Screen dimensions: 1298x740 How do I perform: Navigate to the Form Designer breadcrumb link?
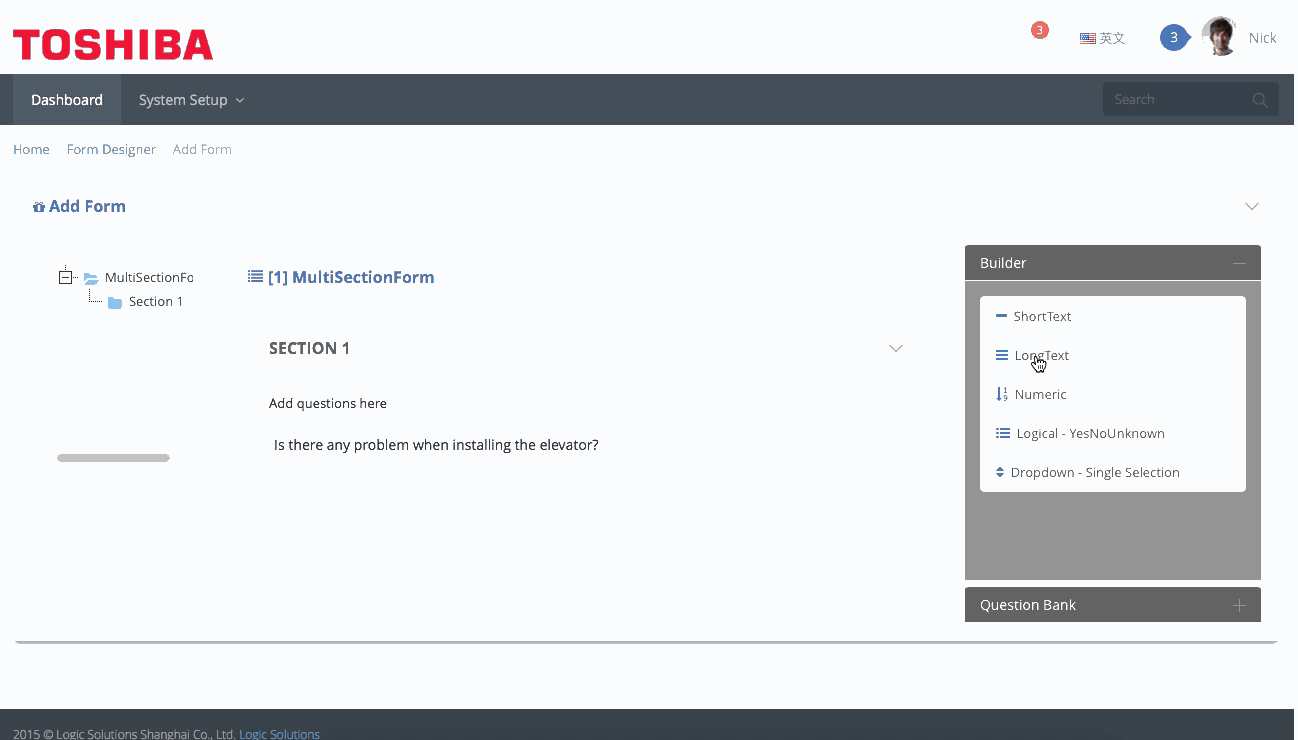pyautogui.click(x=111, y=149)
